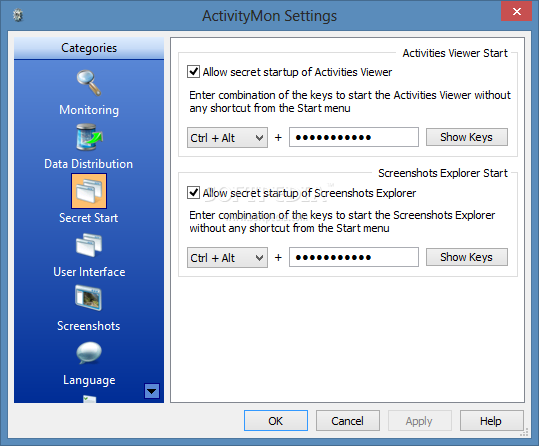Open Ctrl + Alt dropdown for Screenshots Explorer

pos(227,258)
